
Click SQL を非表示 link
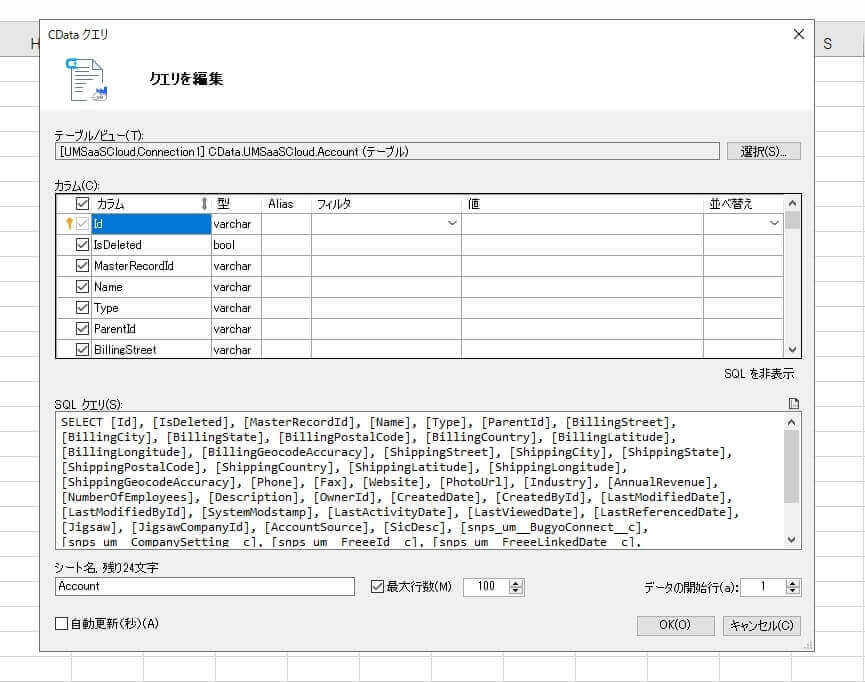point(759,374)
